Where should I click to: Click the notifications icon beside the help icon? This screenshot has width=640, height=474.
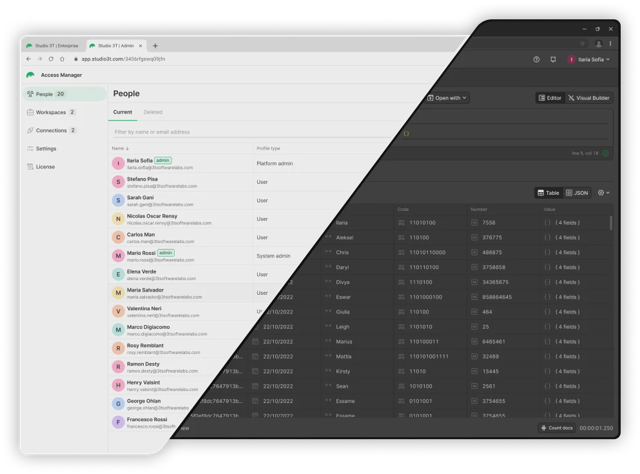(x=553, y=60)
